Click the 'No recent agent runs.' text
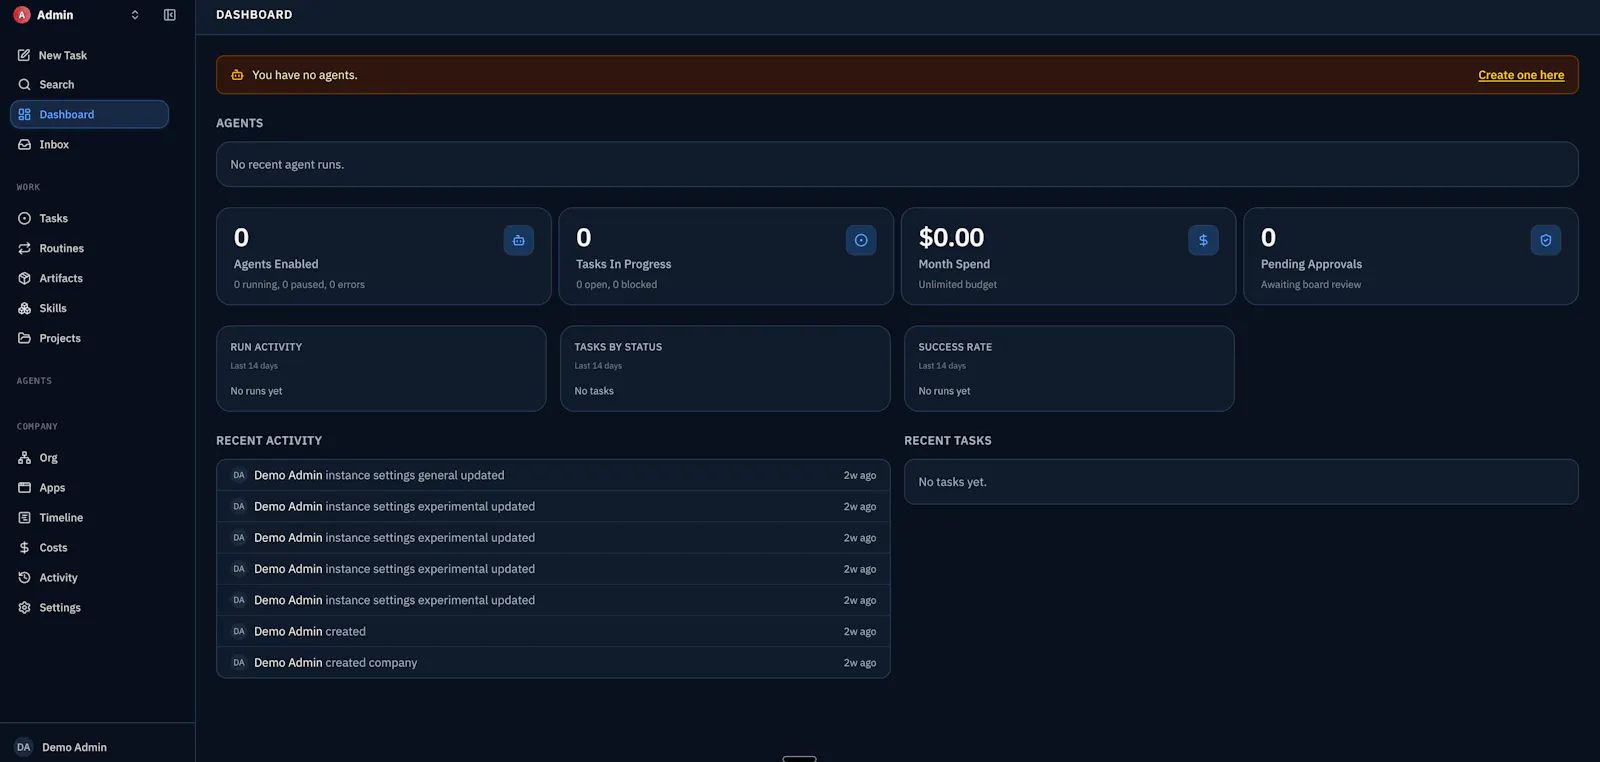This screenshot has height=762, width=1600. (287, 165)
